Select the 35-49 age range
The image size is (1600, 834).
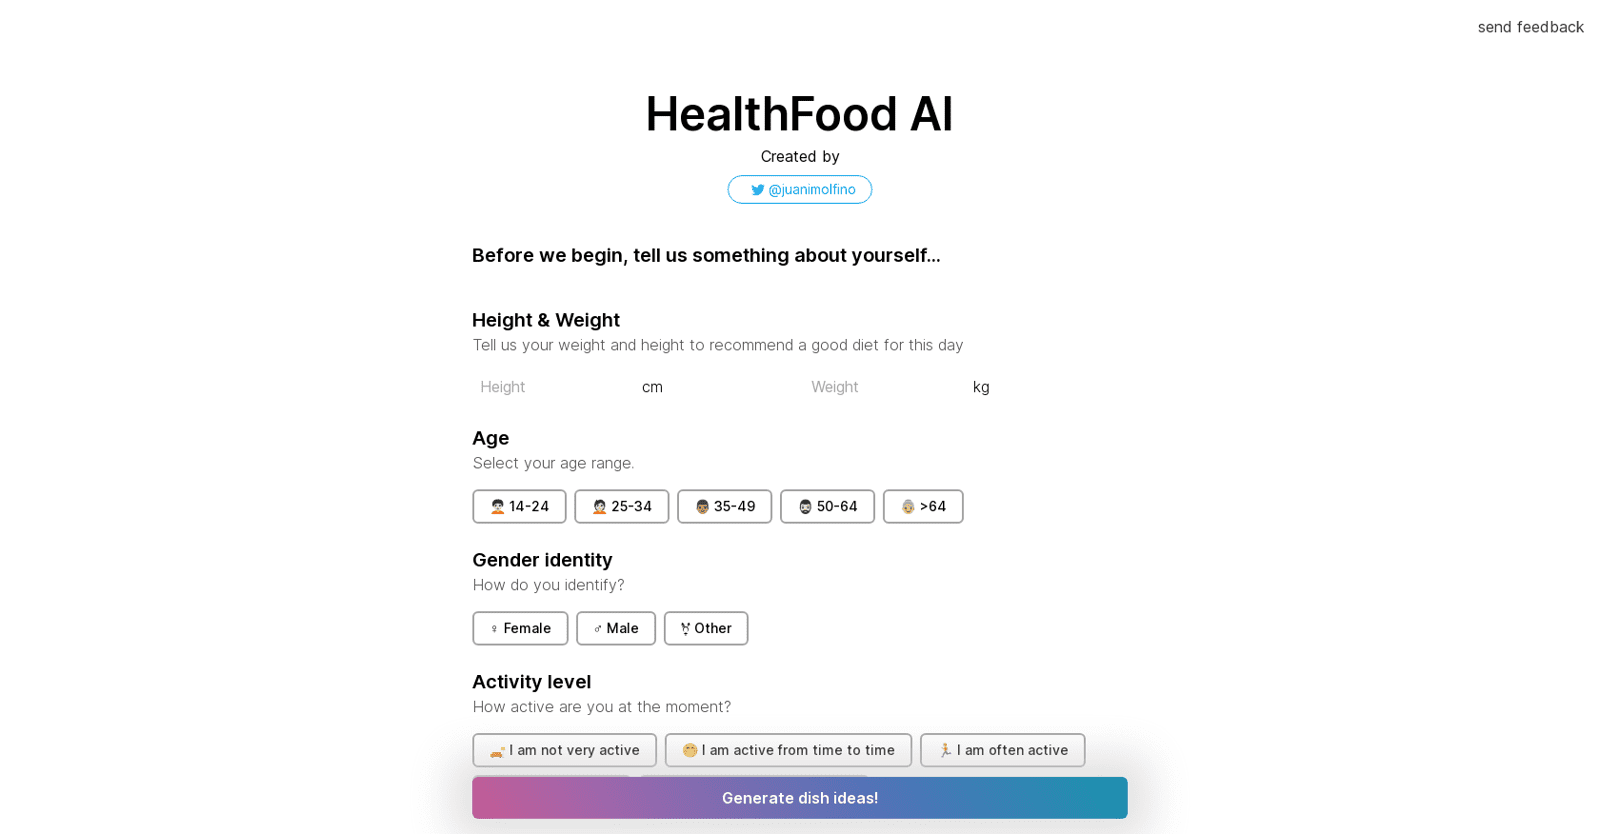pyautogui.click(x=724, y=506)
